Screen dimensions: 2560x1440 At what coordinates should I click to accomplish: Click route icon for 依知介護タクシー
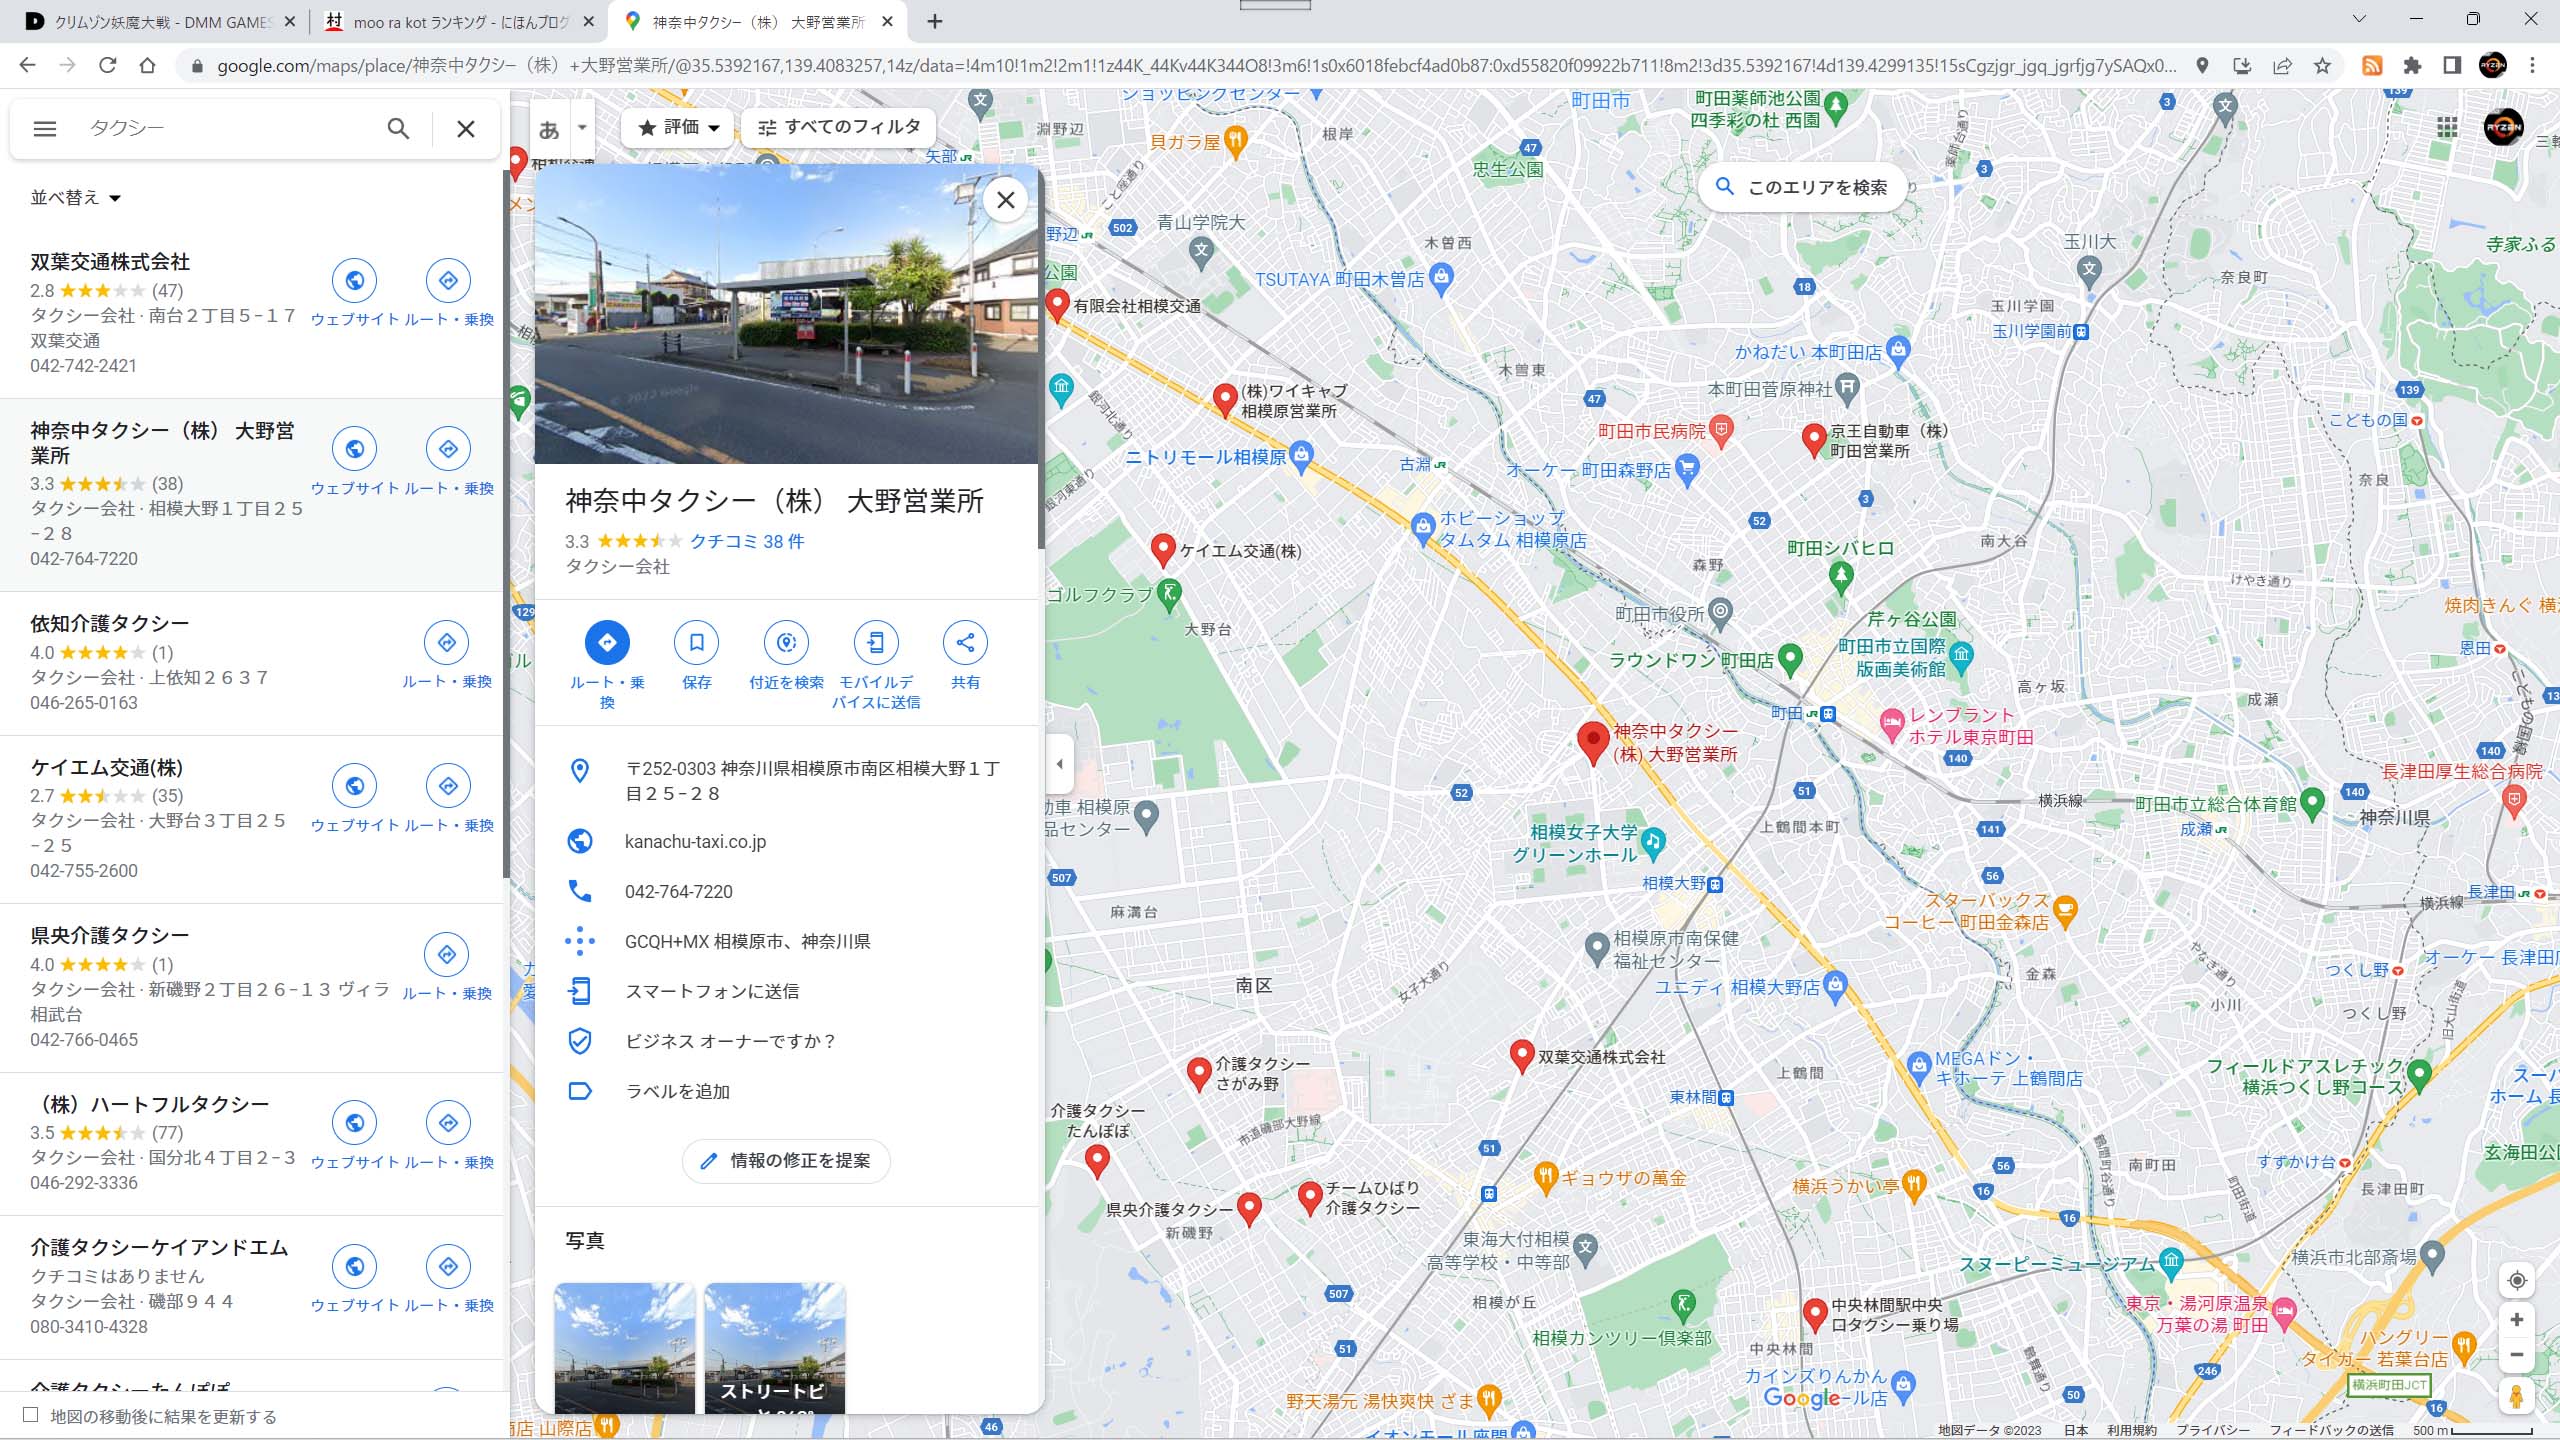click(447, 643)
